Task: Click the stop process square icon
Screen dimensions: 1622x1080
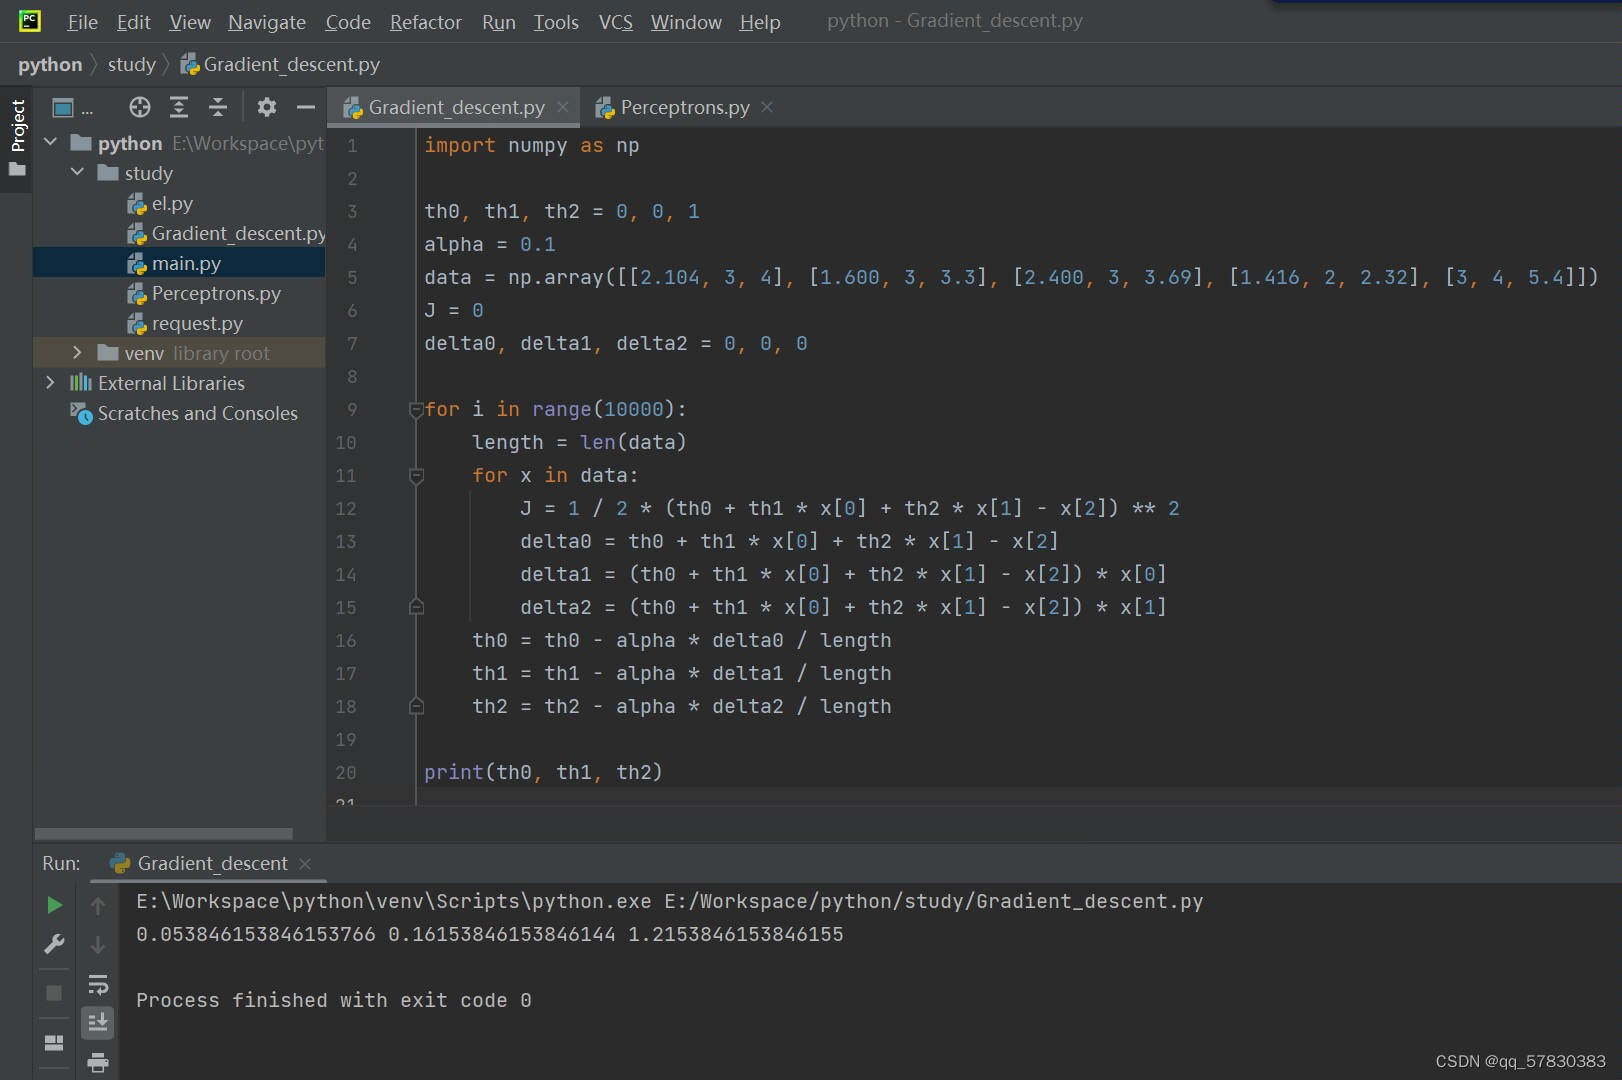Action: click(x=54, y=992)
